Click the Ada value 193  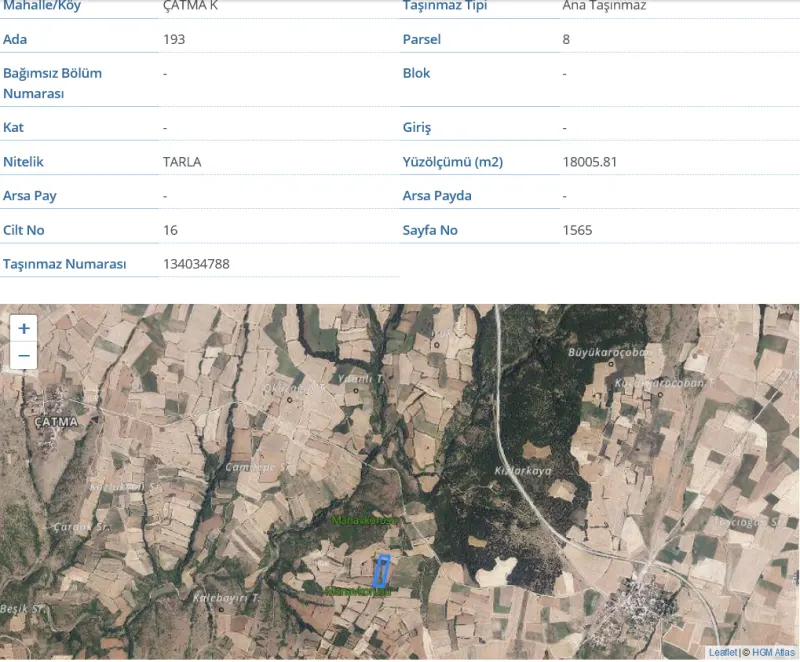pos(174,39)
